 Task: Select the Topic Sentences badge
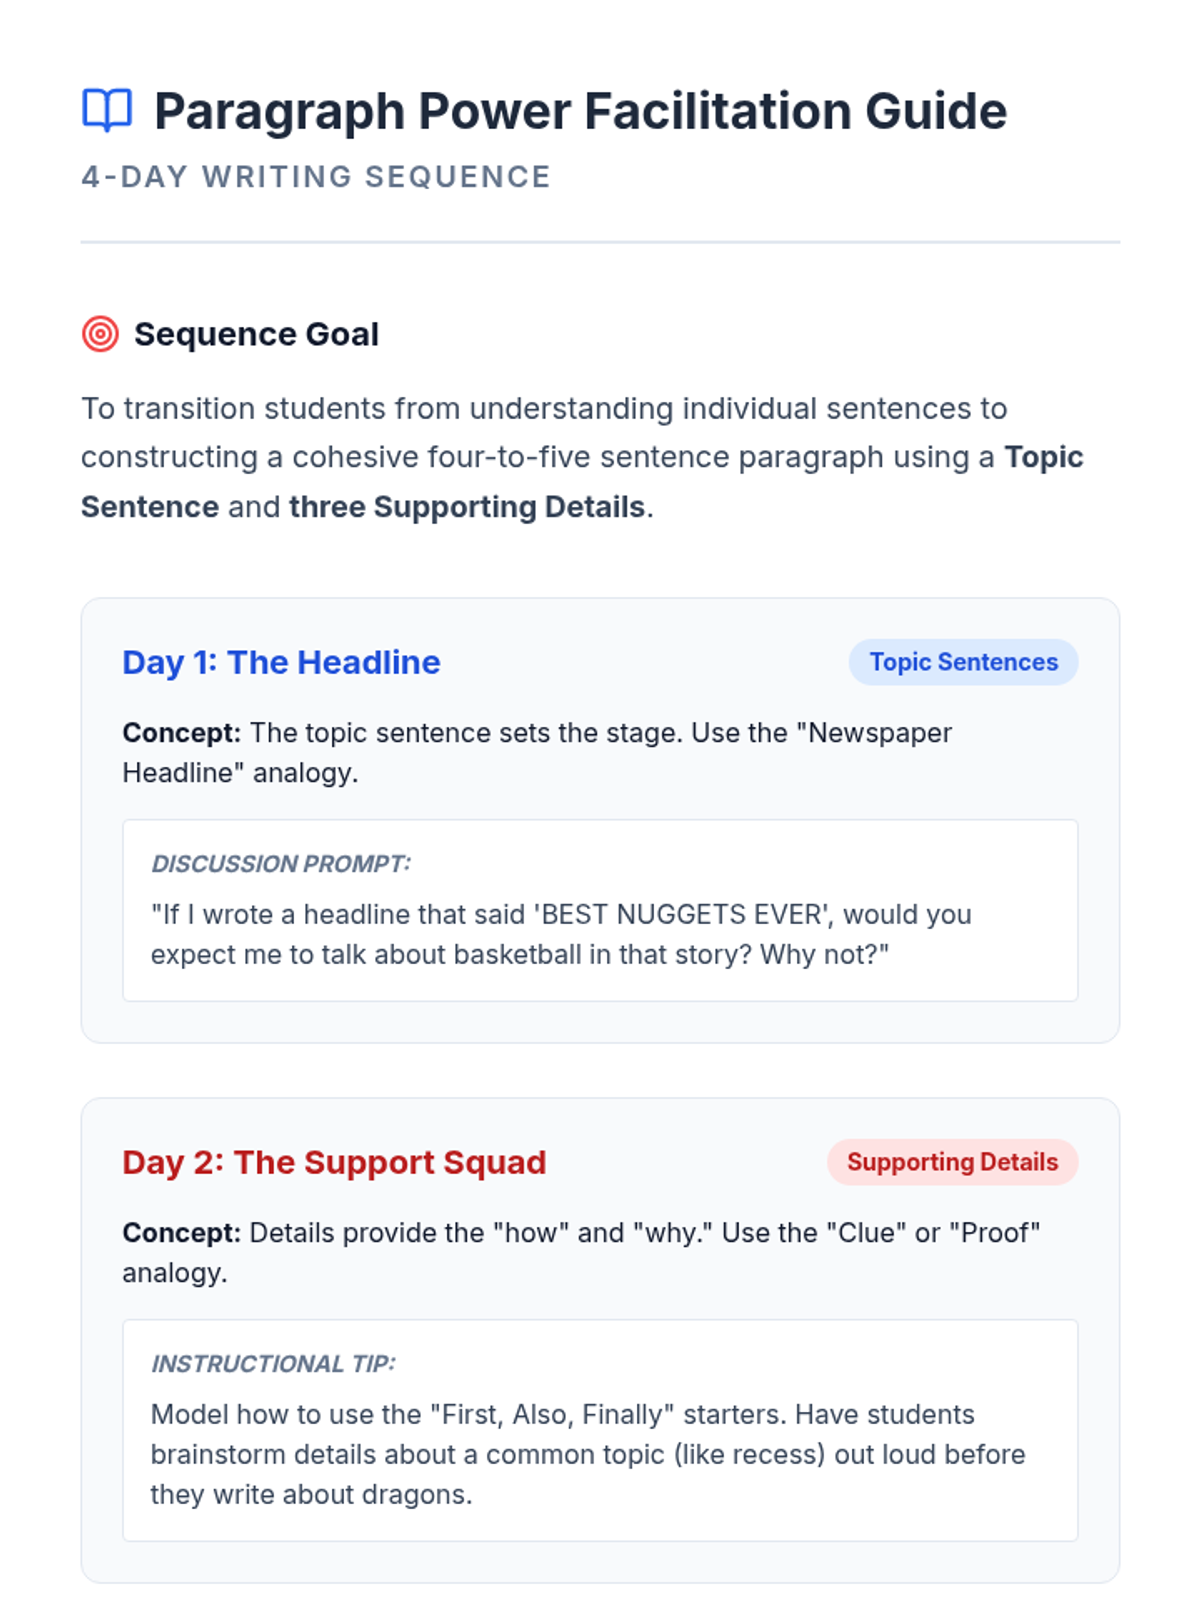(x=963, y=662)
